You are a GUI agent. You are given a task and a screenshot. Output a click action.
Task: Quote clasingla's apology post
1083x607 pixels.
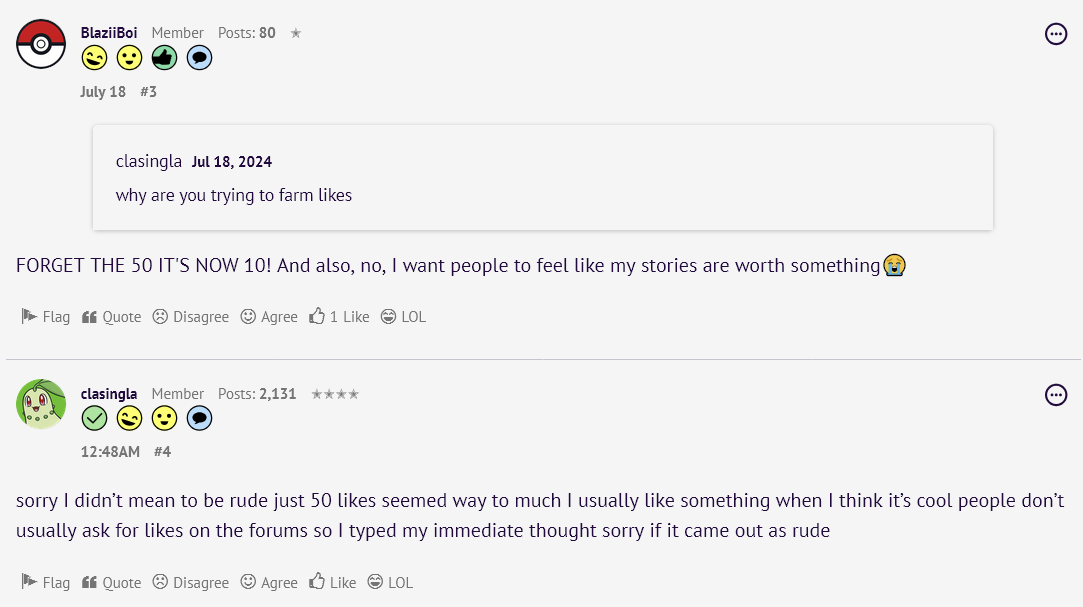pyautogui.click(x=111, y=582)
